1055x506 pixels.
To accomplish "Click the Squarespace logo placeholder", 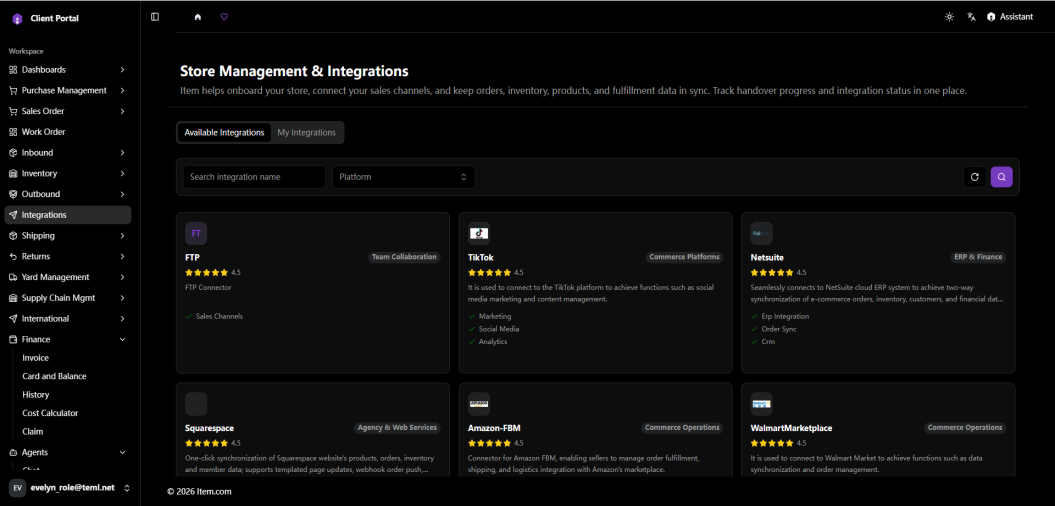I will click(196, 404).
